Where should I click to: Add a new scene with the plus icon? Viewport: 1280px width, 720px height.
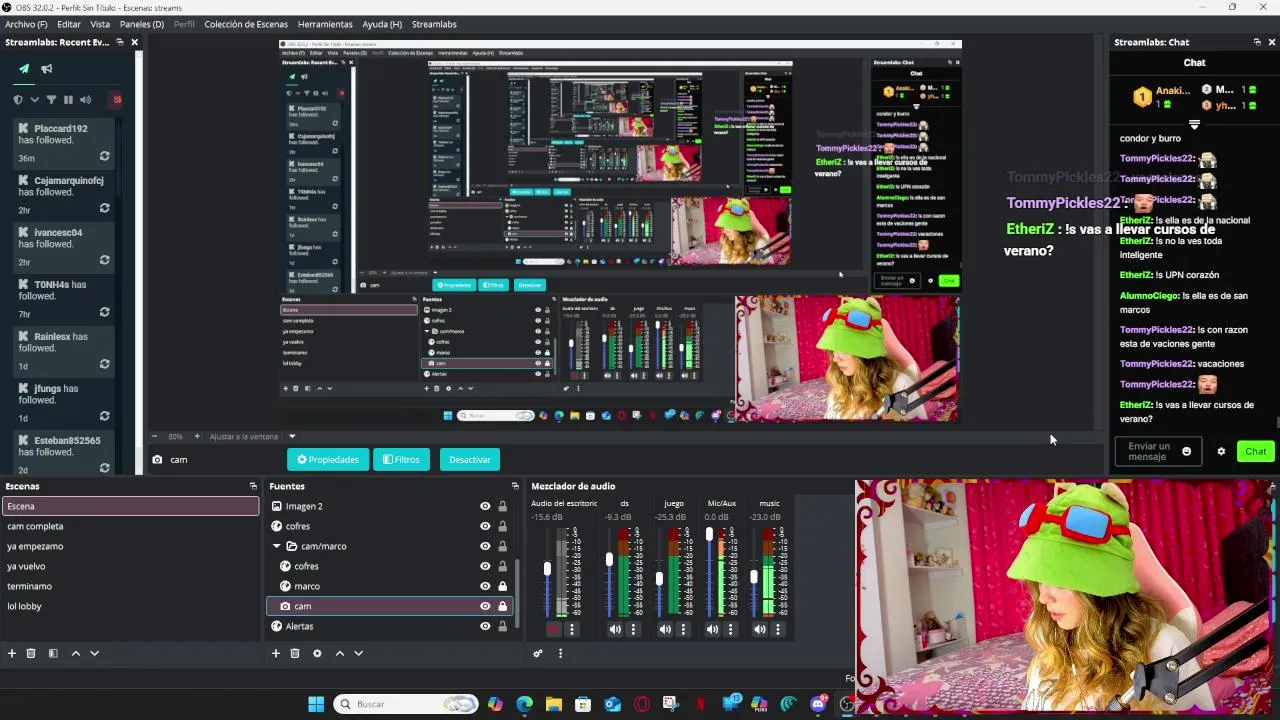pos(12,653)
